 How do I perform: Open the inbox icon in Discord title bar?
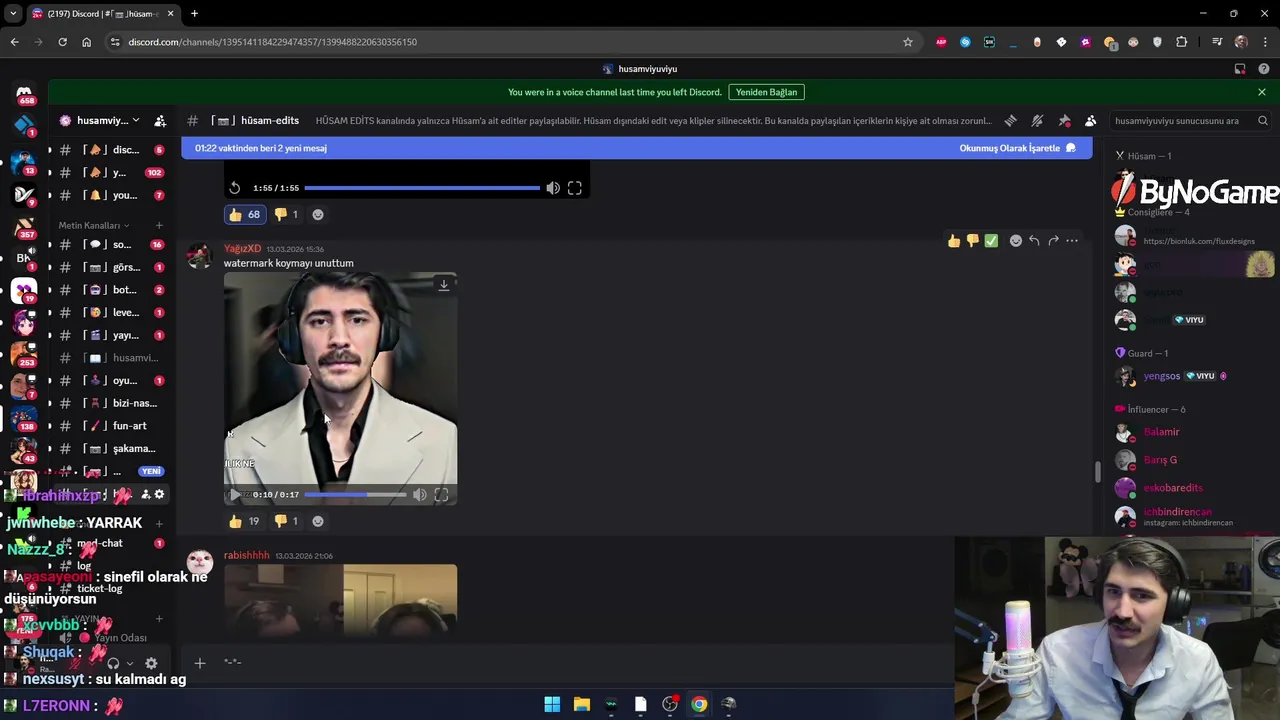pyautogui.click(x=1240, y=69)
